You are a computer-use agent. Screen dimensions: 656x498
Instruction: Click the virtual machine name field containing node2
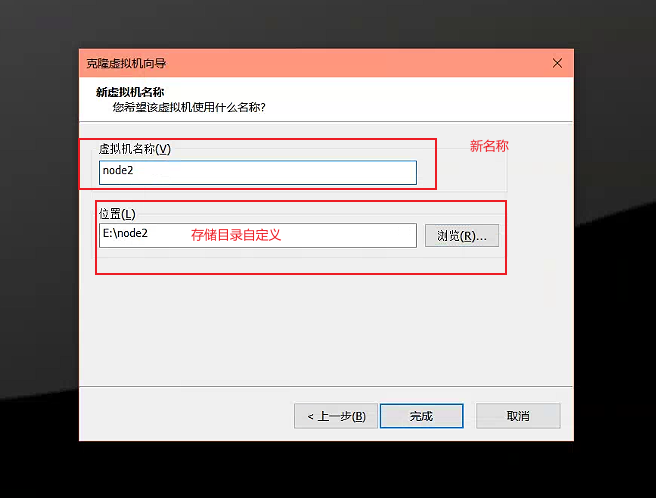click(x=258, y=172)
